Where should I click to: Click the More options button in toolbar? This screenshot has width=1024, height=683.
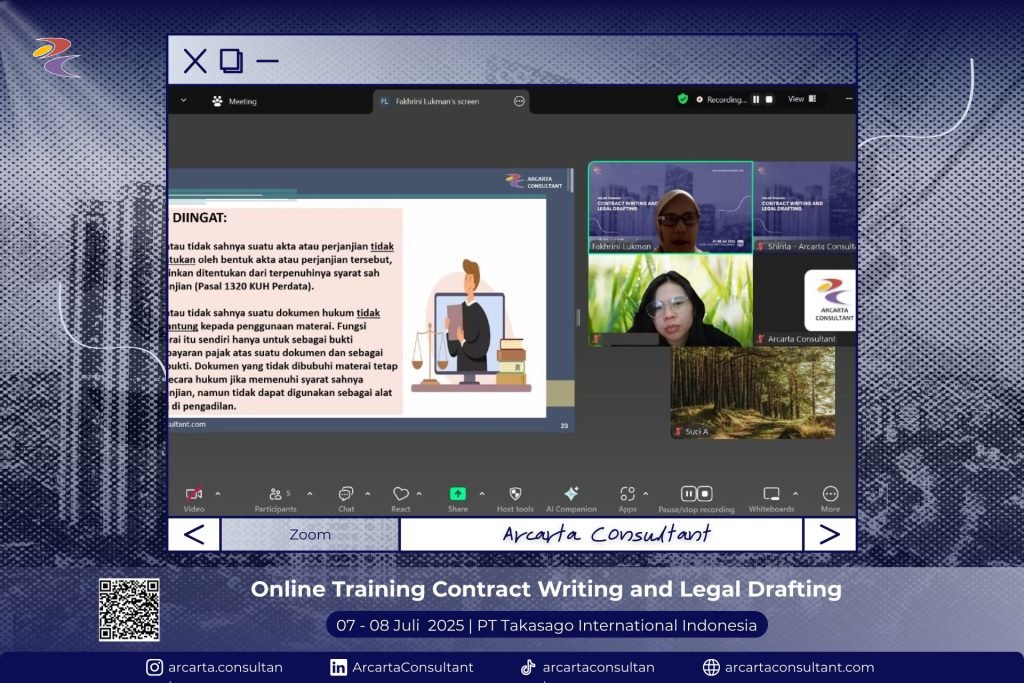click(x=830, y=494)
